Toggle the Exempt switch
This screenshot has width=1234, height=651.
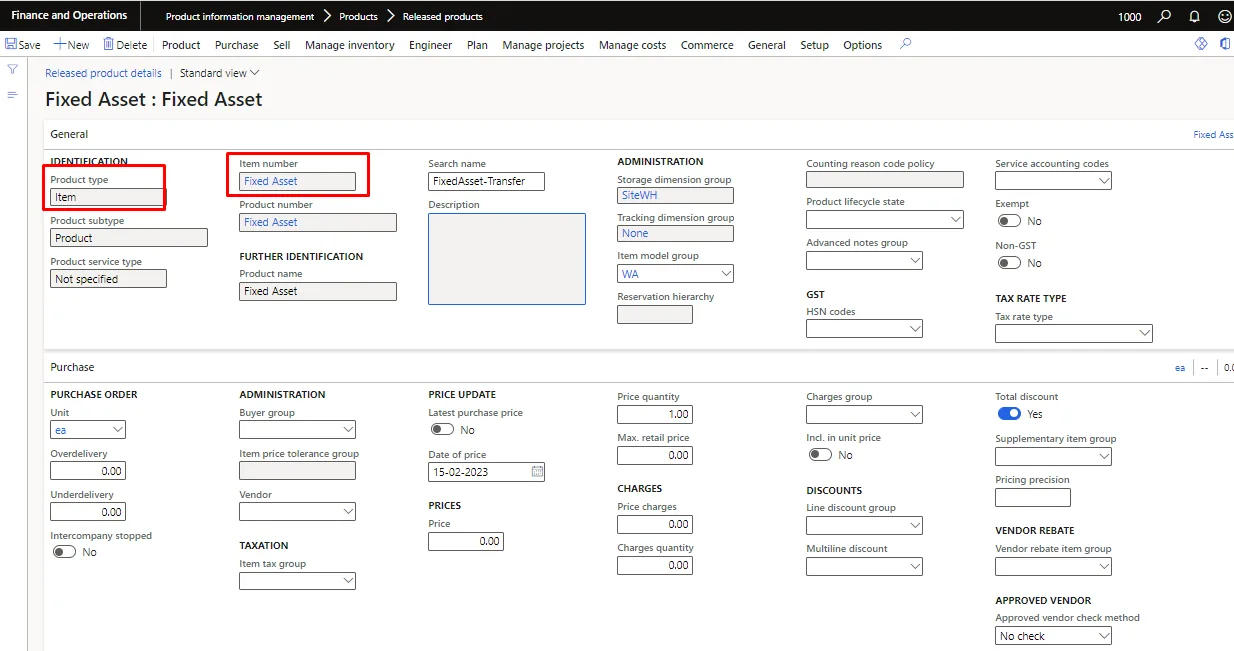click(1009, 221)
